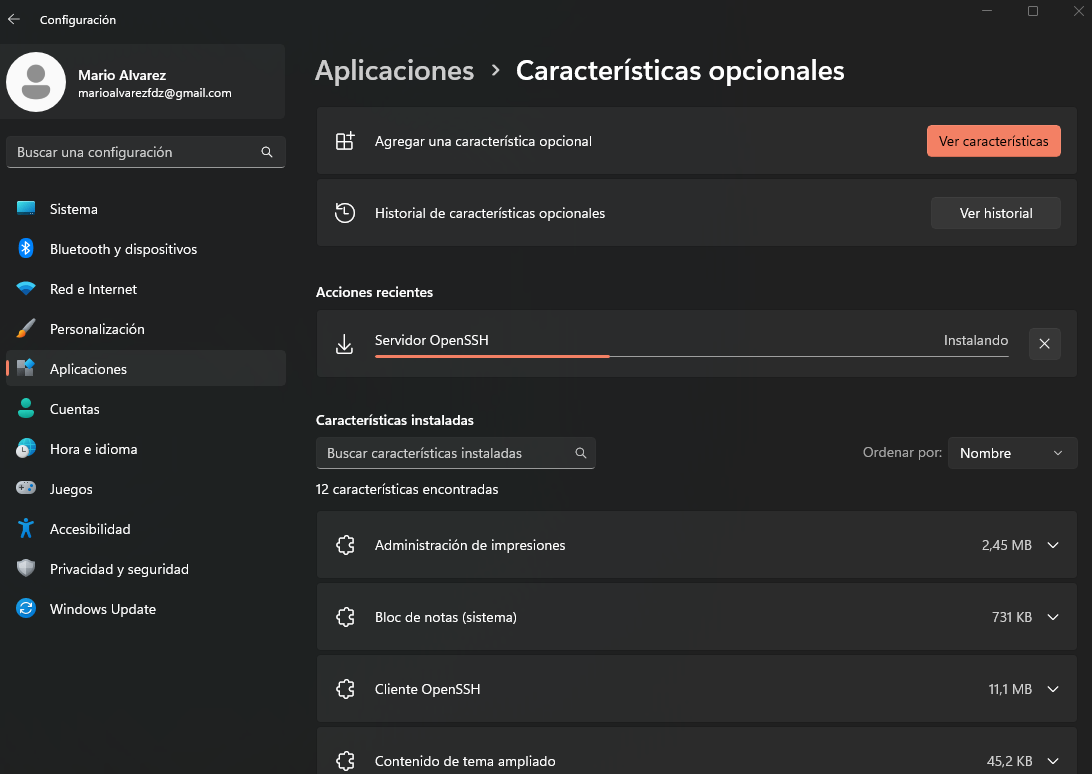Click the back arrow in the title bar

(14, 20)
